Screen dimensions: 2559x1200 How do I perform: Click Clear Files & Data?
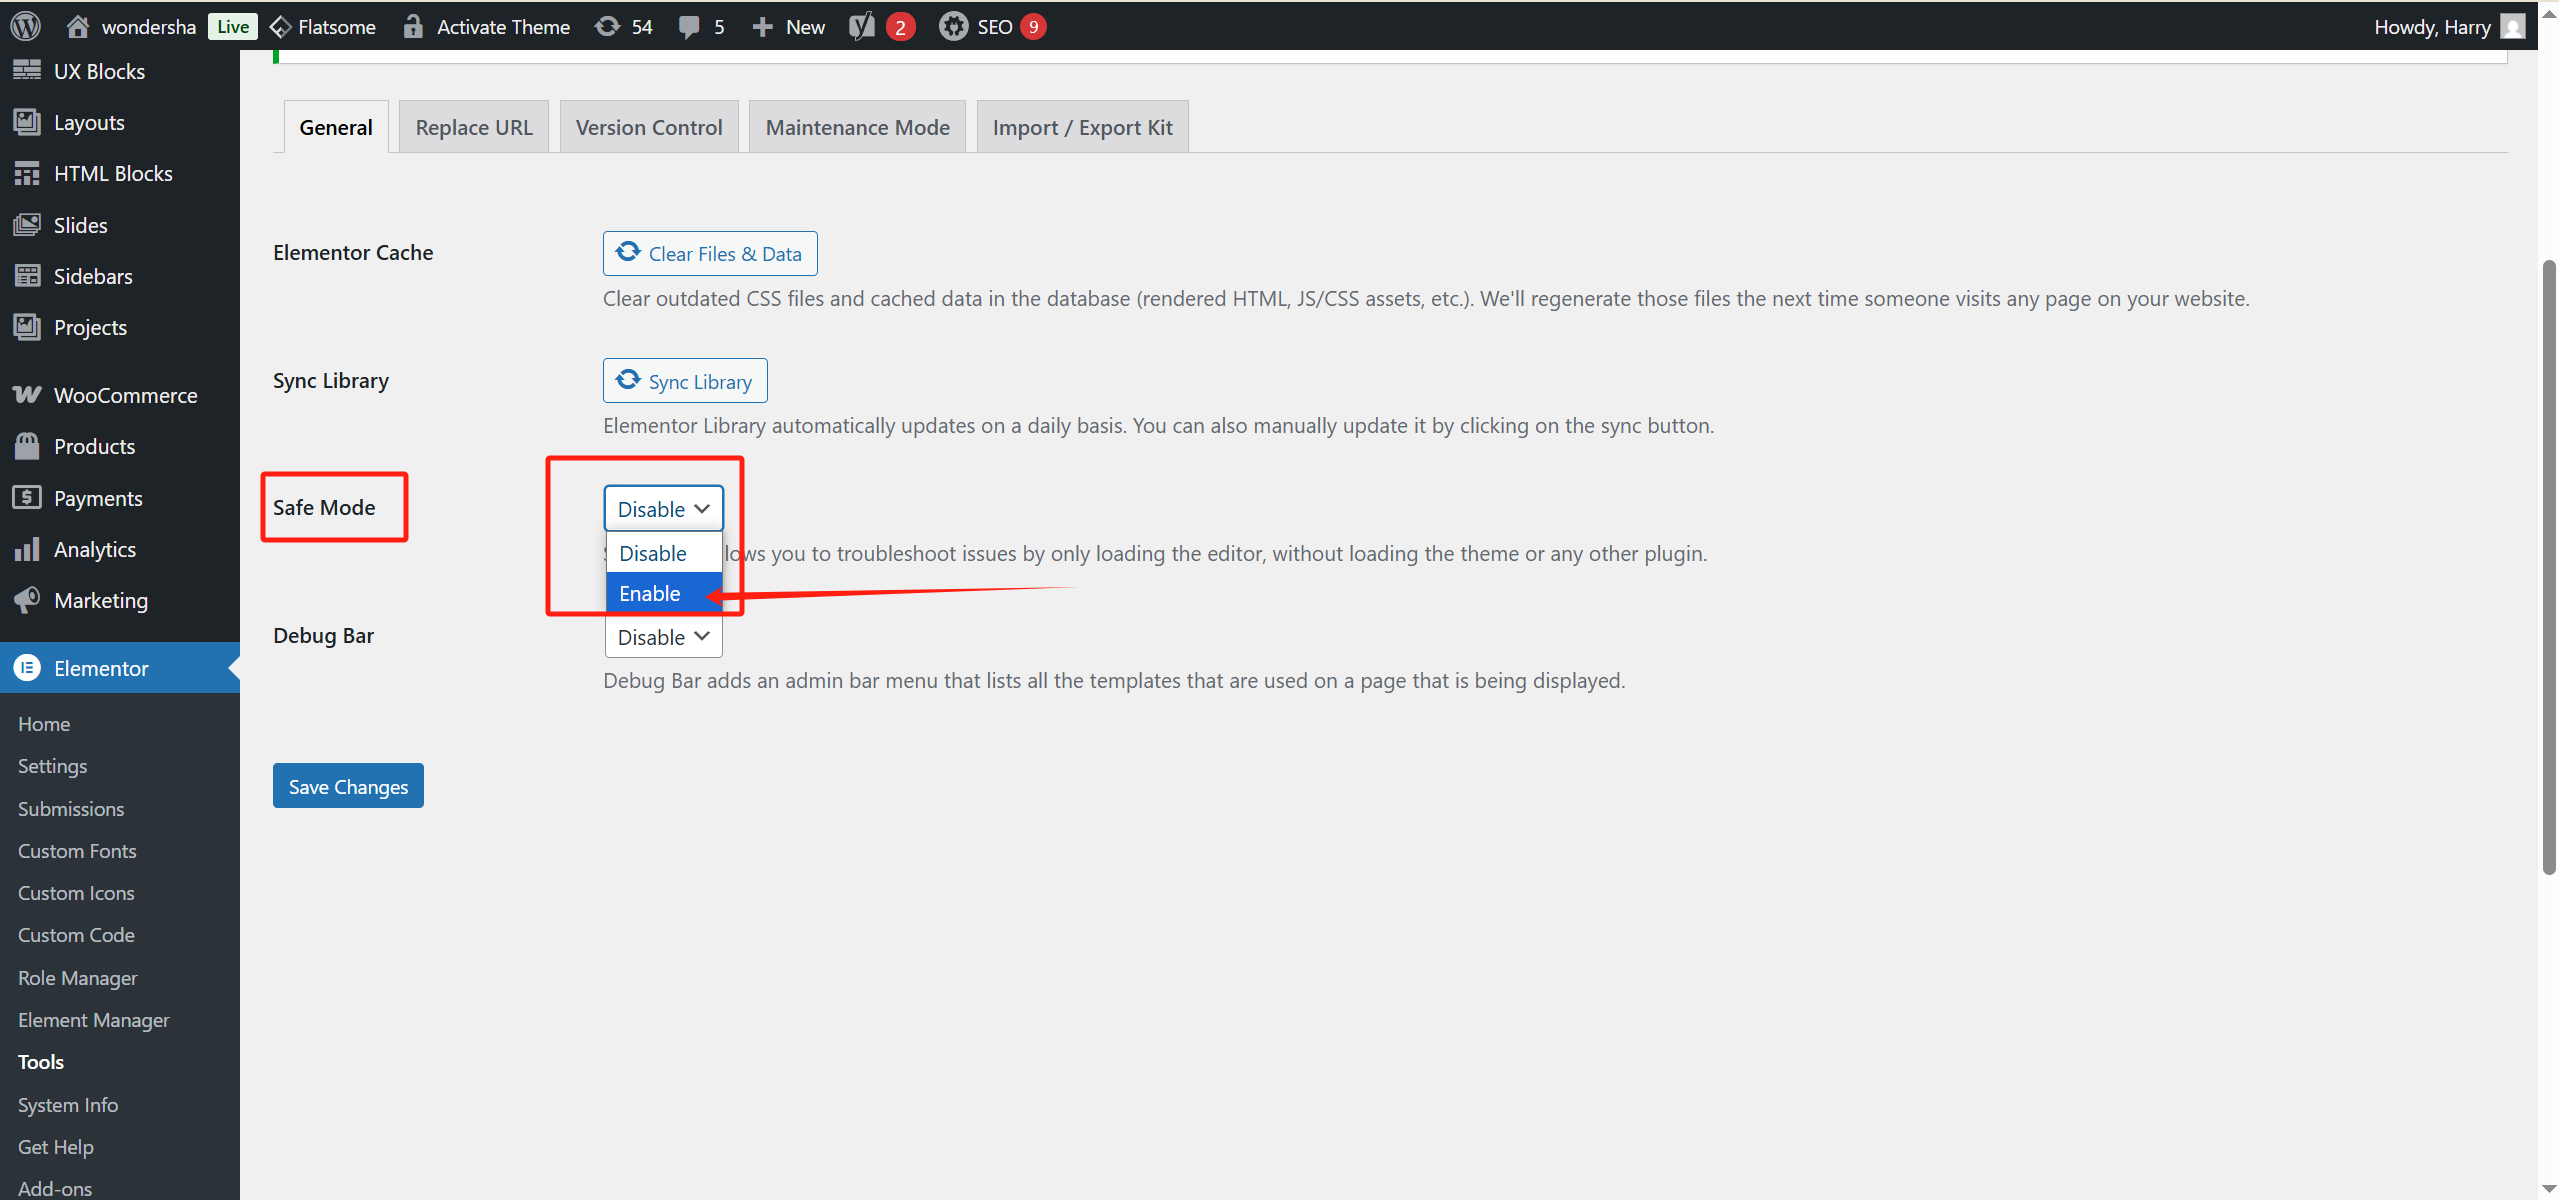(x=709, y=253)
